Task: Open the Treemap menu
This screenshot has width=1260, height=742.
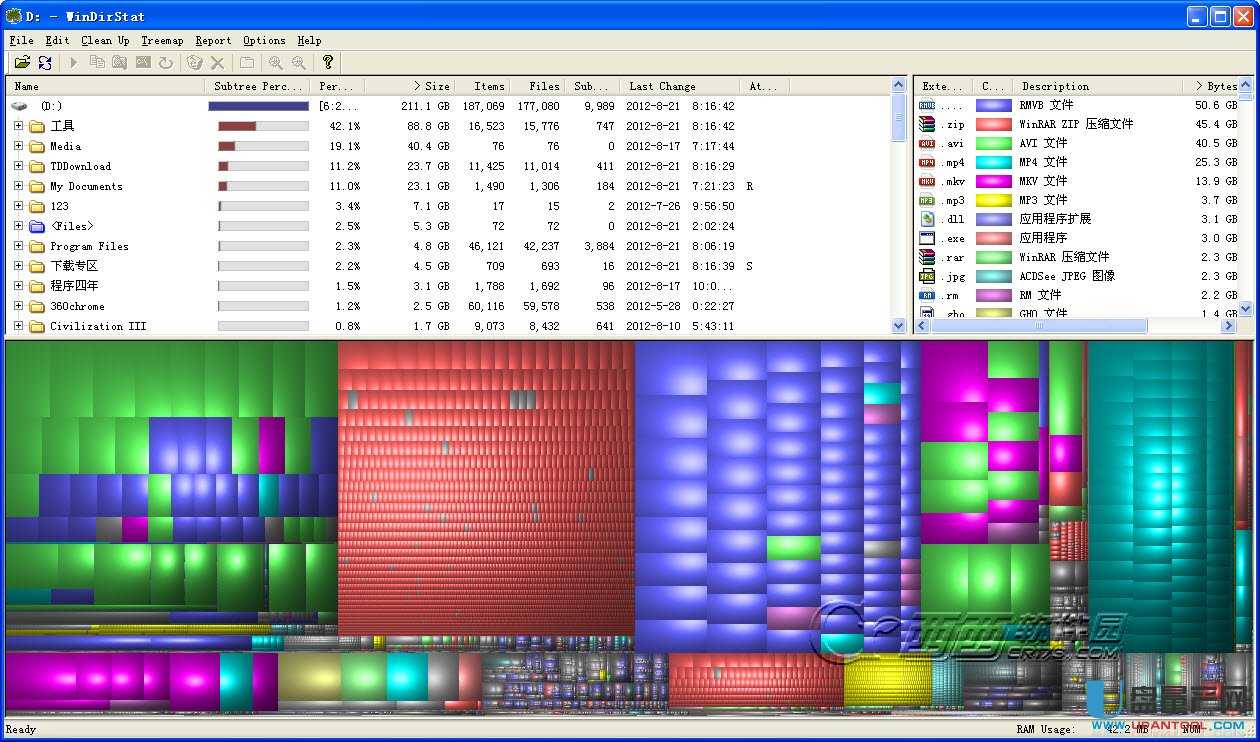Action: coord(162,40)
